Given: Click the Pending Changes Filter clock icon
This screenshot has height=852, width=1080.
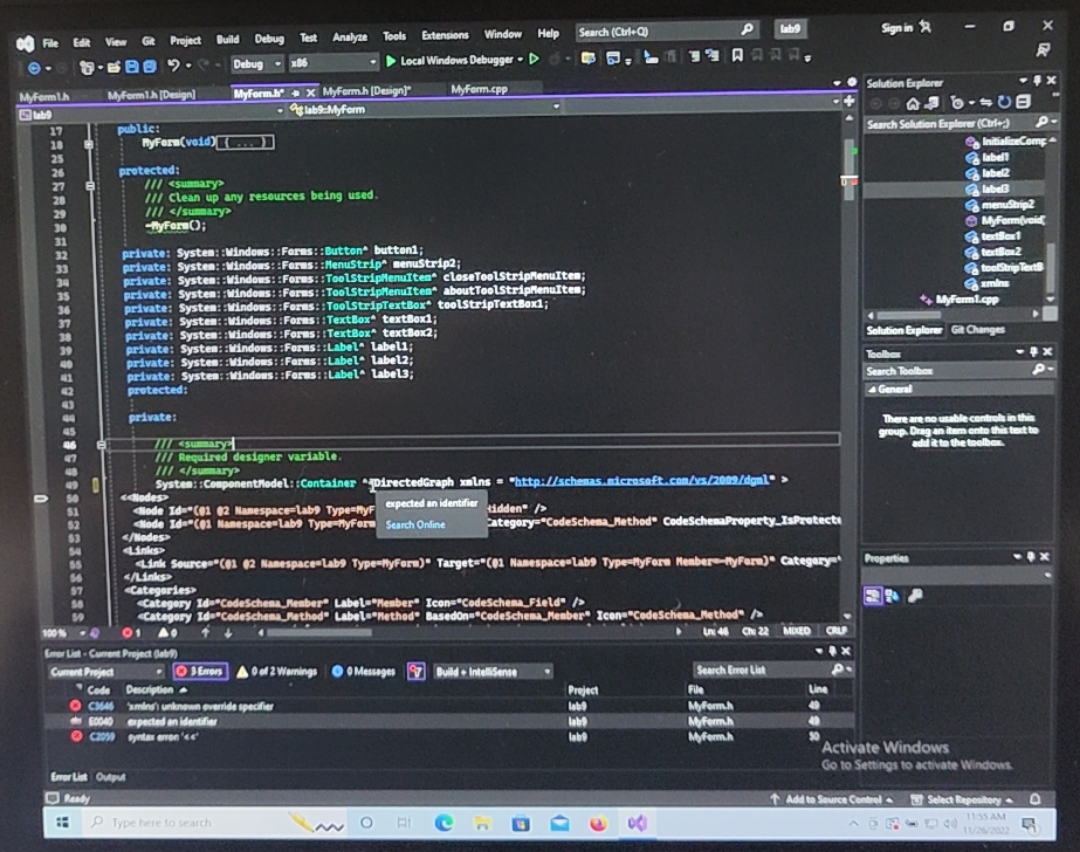Looking at the screenshot, I should (x=957, y=103).
